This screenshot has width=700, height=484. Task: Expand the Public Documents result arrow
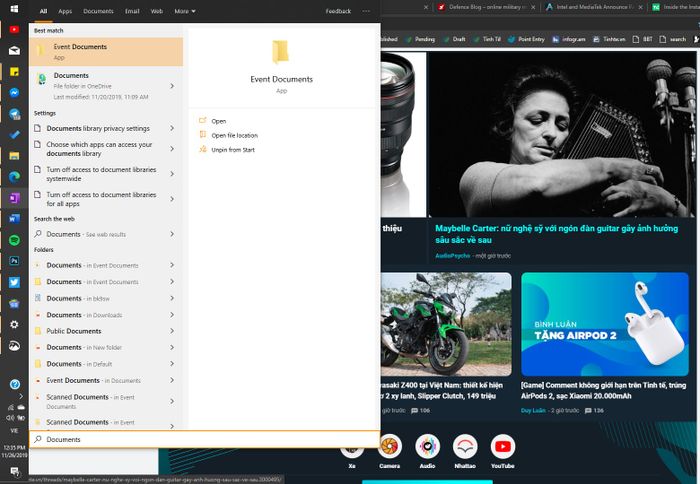(172, 331)
